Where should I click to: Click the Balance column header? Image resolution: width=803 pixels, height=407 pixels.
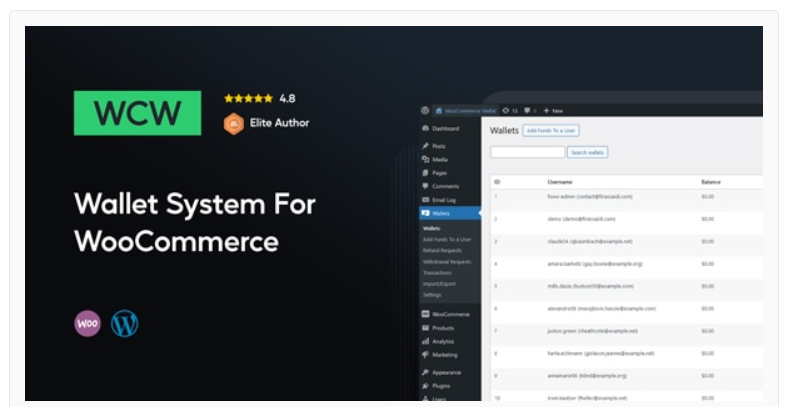(x=711, y=182)
